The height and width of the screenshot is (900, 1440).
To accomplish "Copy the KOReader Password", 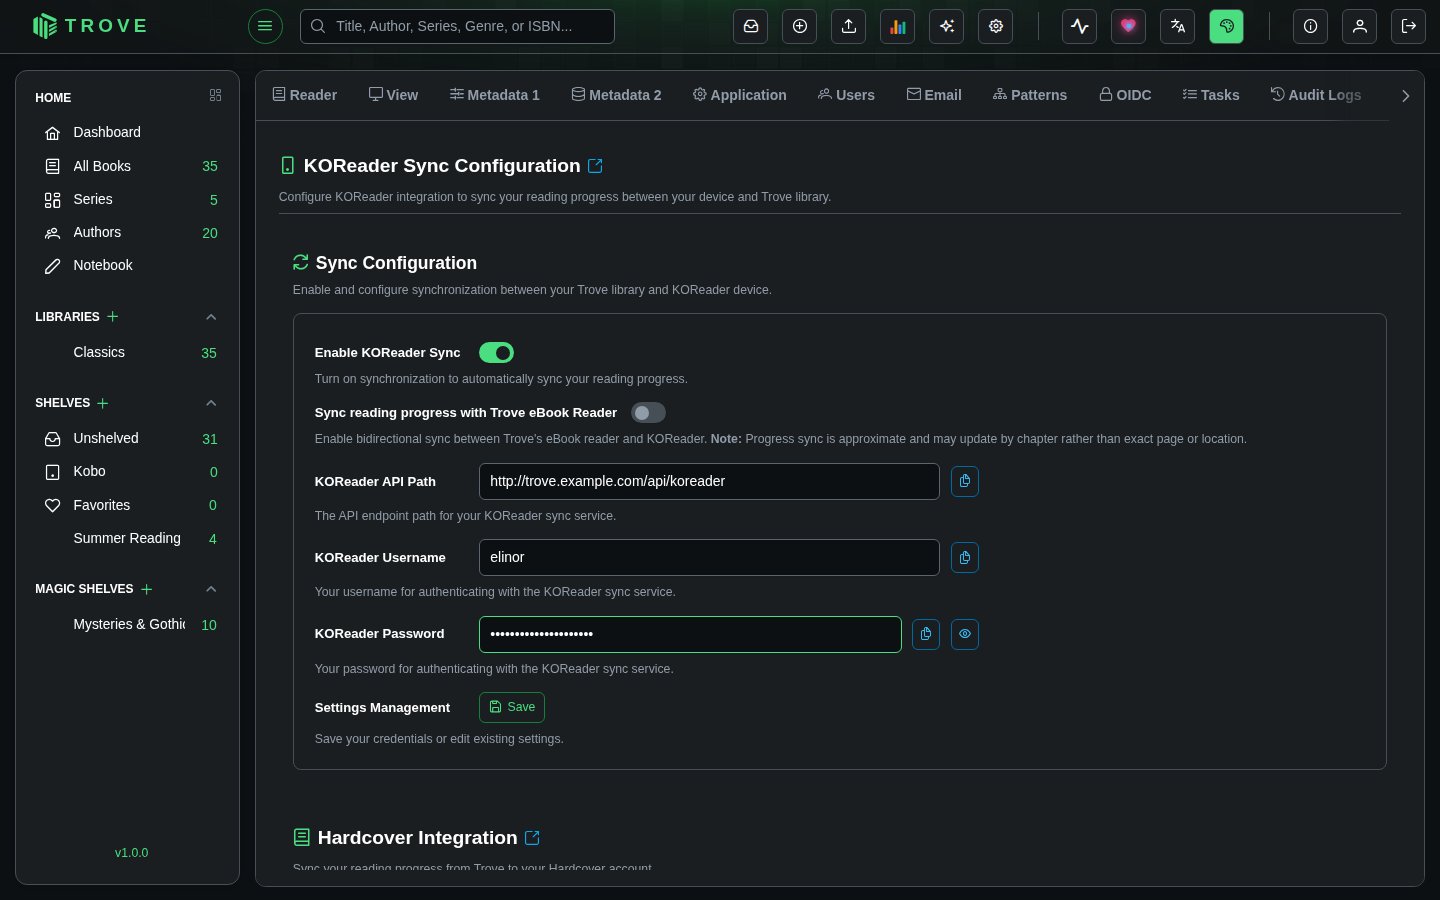I will 926,634.
